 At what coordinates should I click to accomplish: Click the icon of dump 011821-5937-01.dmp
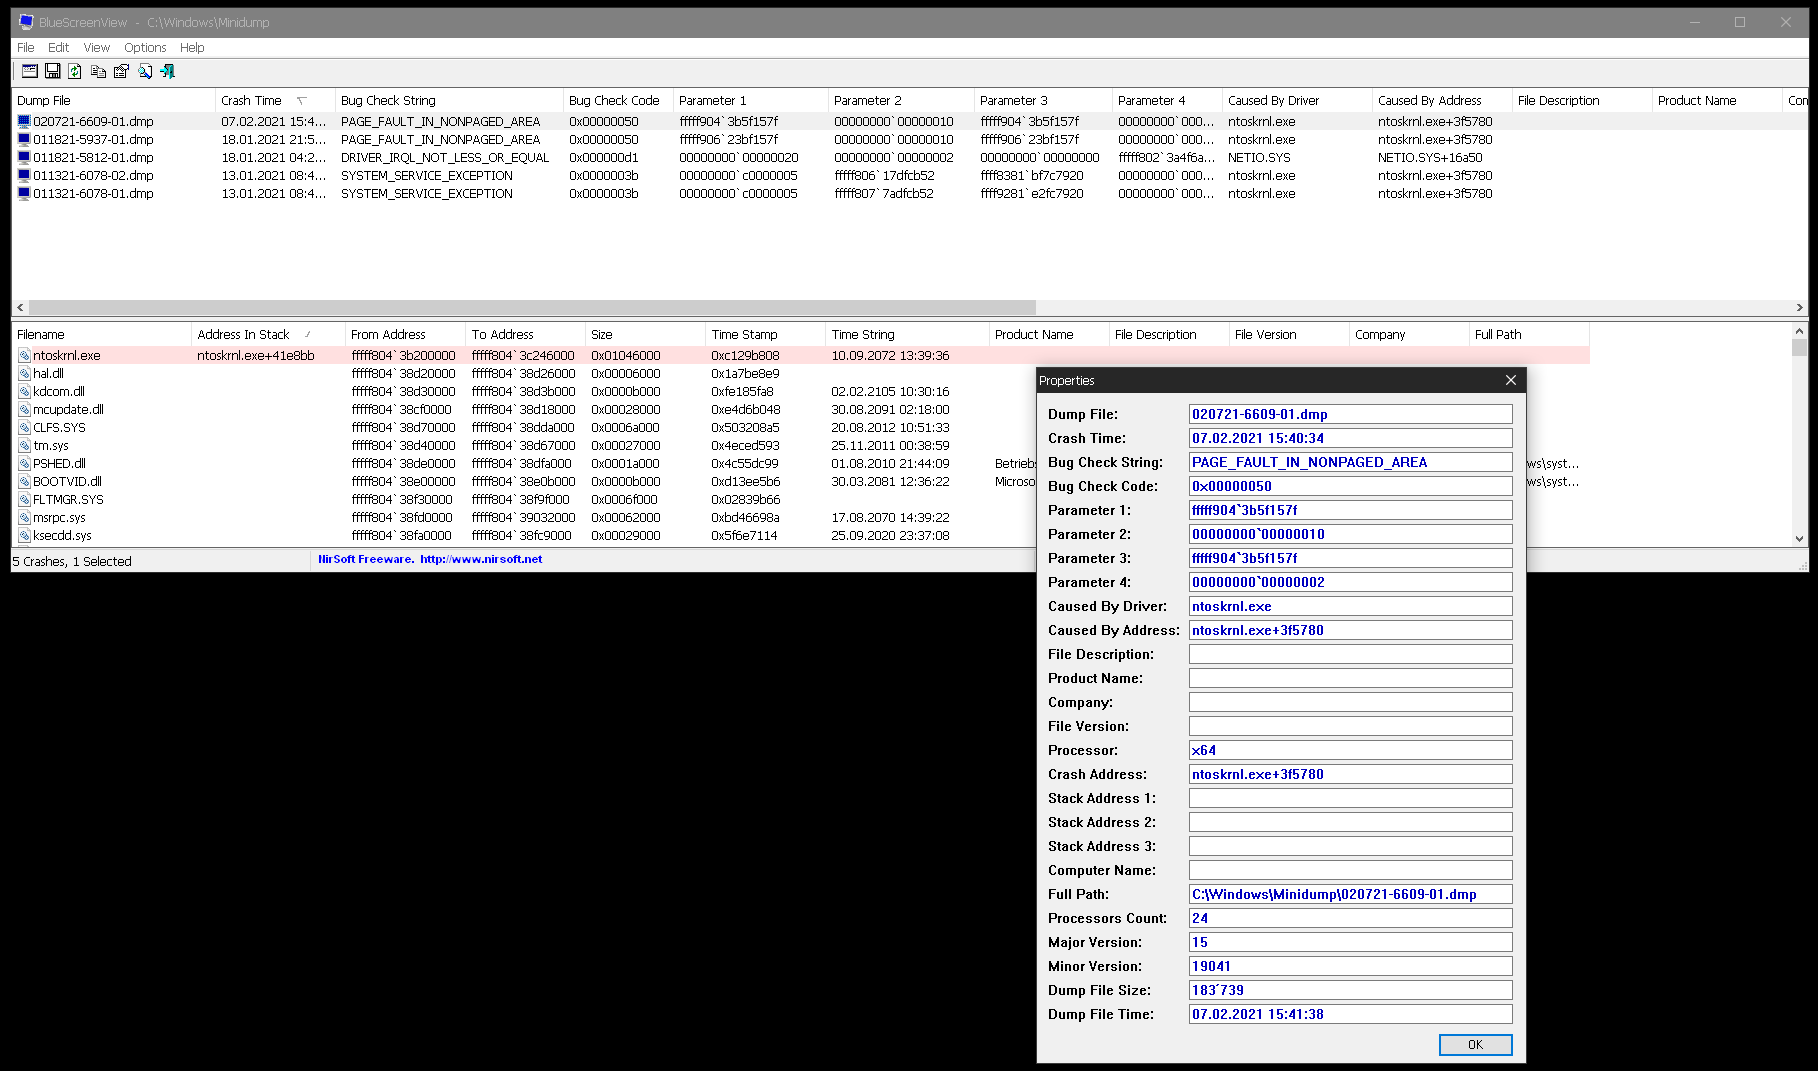pos(24,139)
